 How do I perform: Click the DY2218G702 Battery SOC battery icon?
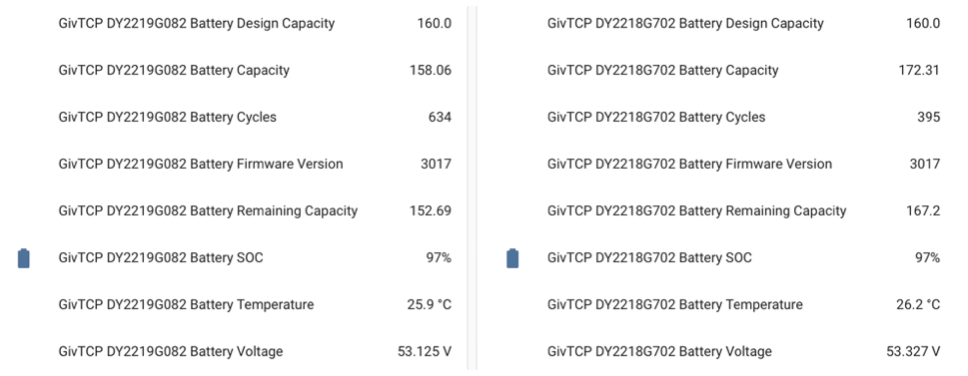tap(512, 258)
